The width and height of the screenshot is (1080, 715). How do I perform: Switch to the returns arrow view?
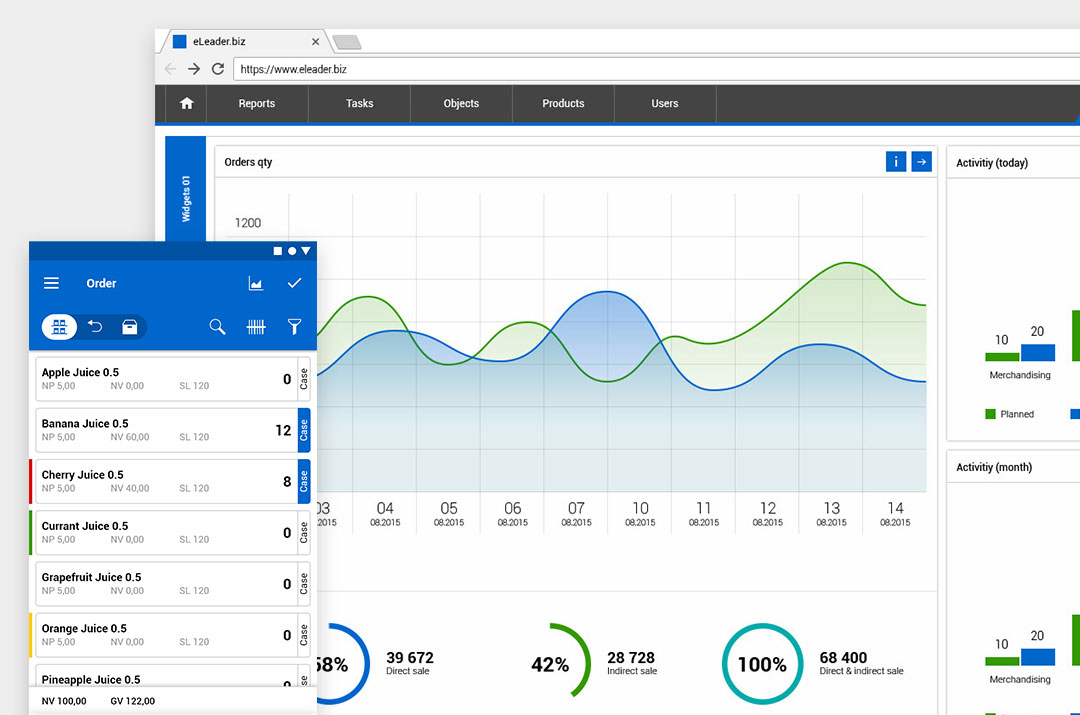[95, 327]
